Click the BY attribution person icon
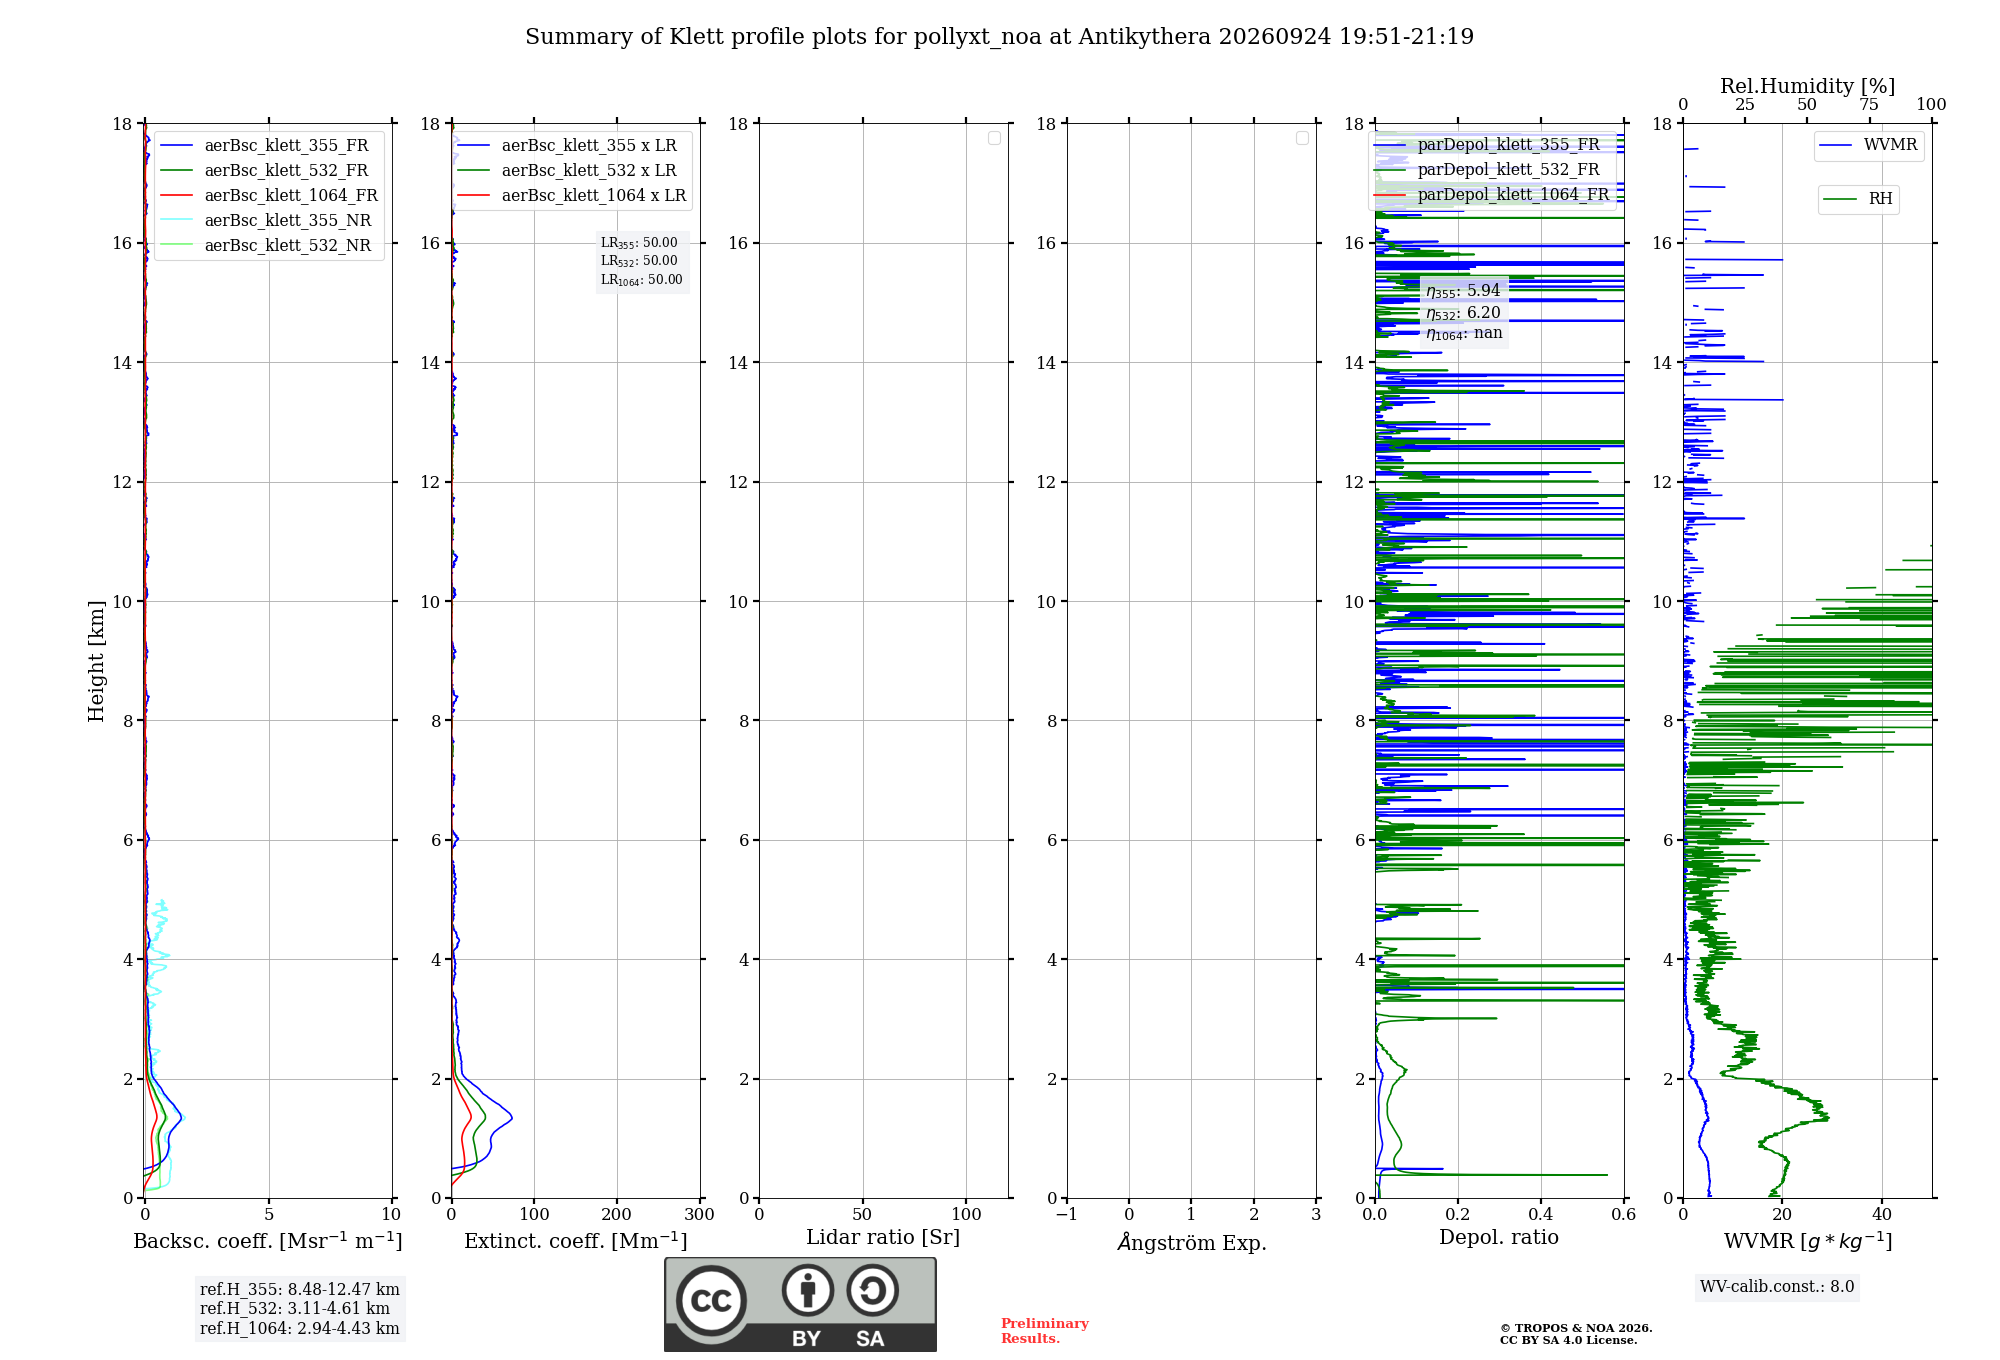The height and width of the screenshot is (1360, 2000). 808,1290
